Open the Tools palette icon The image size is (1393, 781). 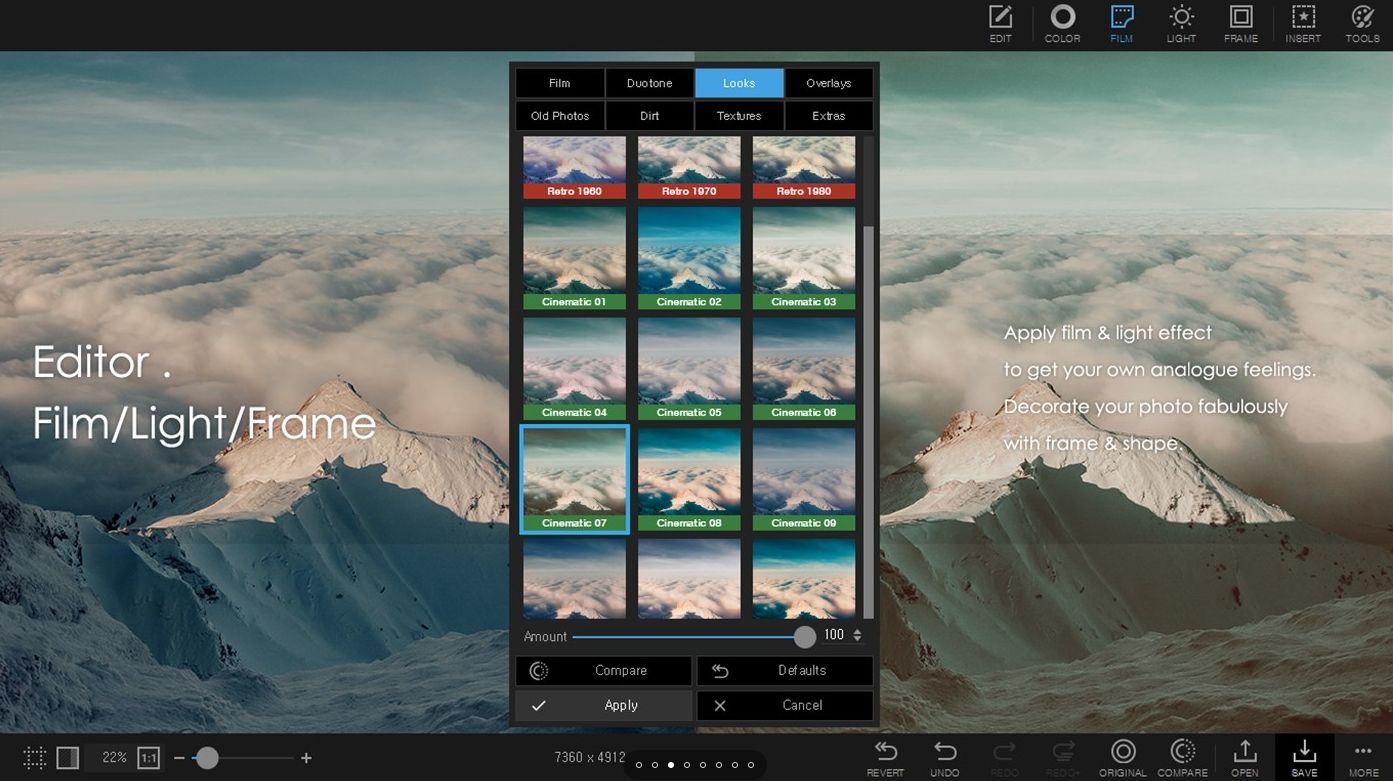(1362, 24)
